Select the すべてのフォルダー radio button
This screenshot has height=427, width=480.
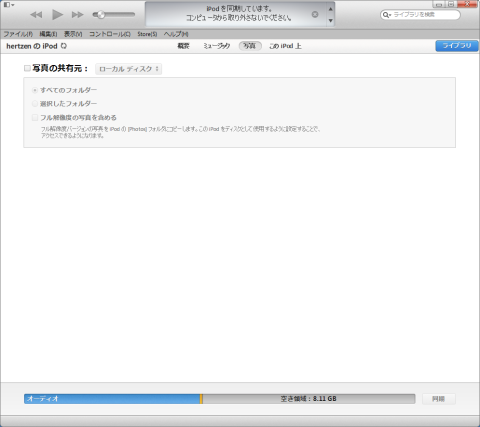pos(35,90)
